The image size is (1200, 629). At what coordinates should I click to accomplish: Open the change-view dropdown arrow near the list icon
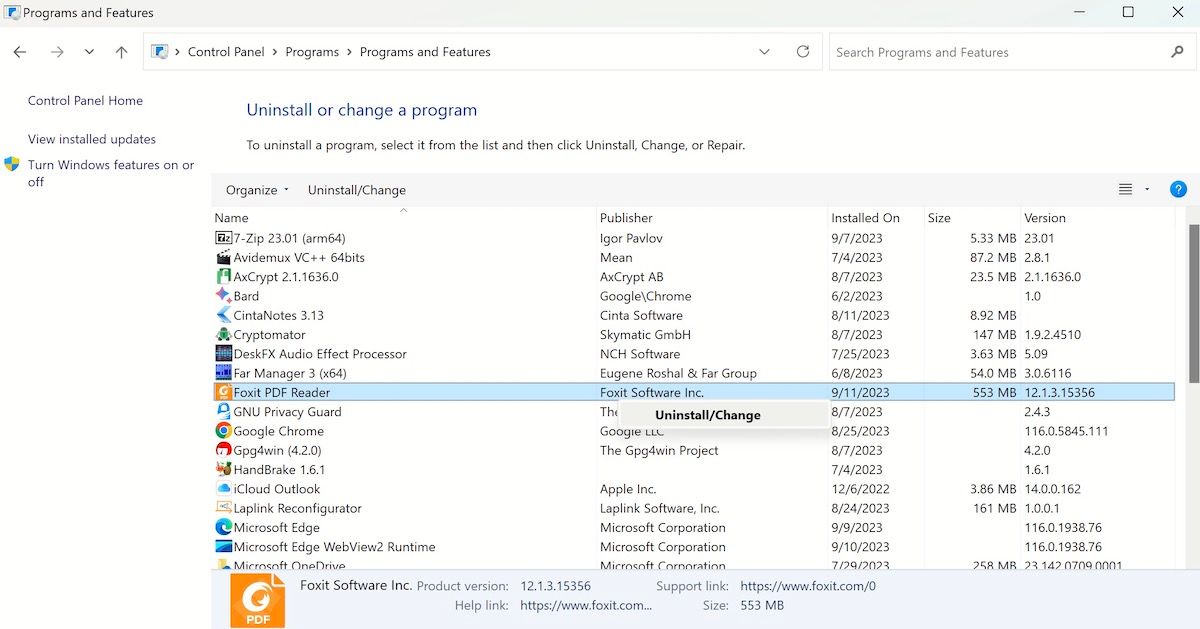pyautogui.click(x=1146, y=189)
